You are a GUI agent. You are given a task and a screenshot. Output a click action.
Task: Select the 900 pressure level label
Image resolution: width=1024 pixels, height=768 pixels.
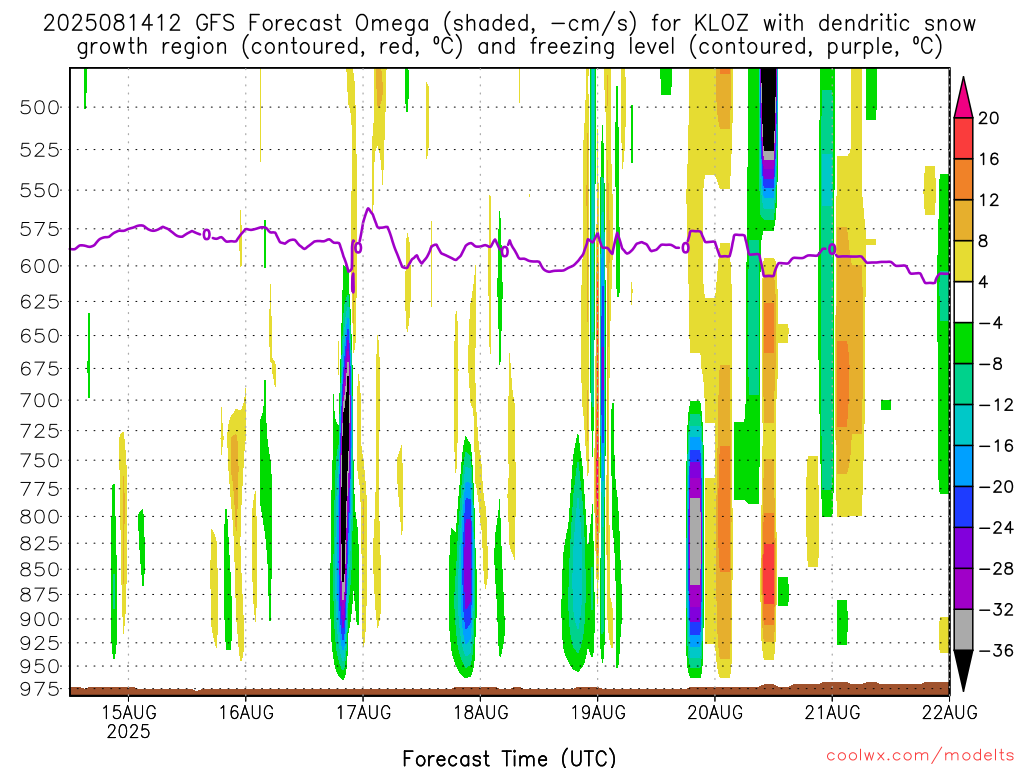(40, 619)
